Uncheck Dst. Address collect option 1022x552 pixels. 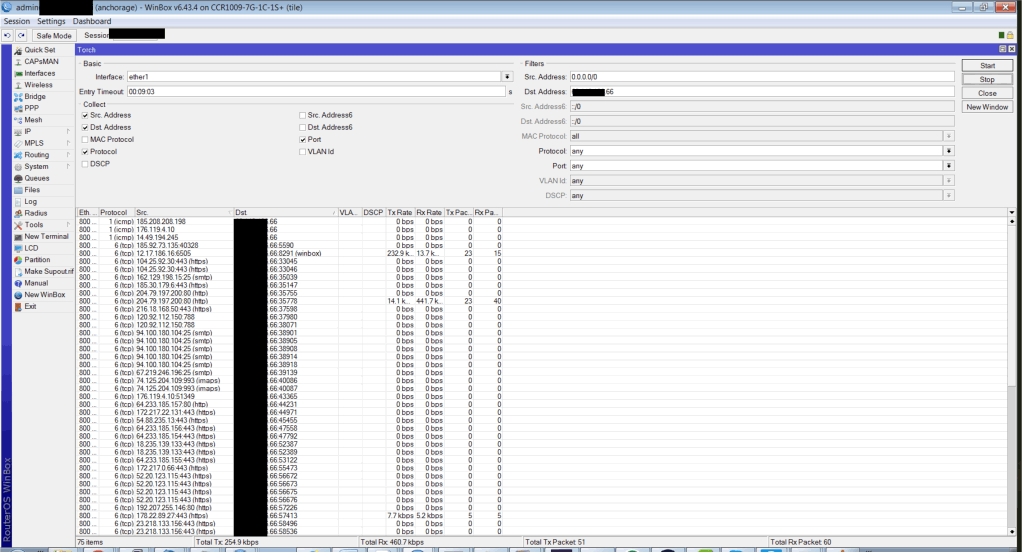(x=85, y=128)
